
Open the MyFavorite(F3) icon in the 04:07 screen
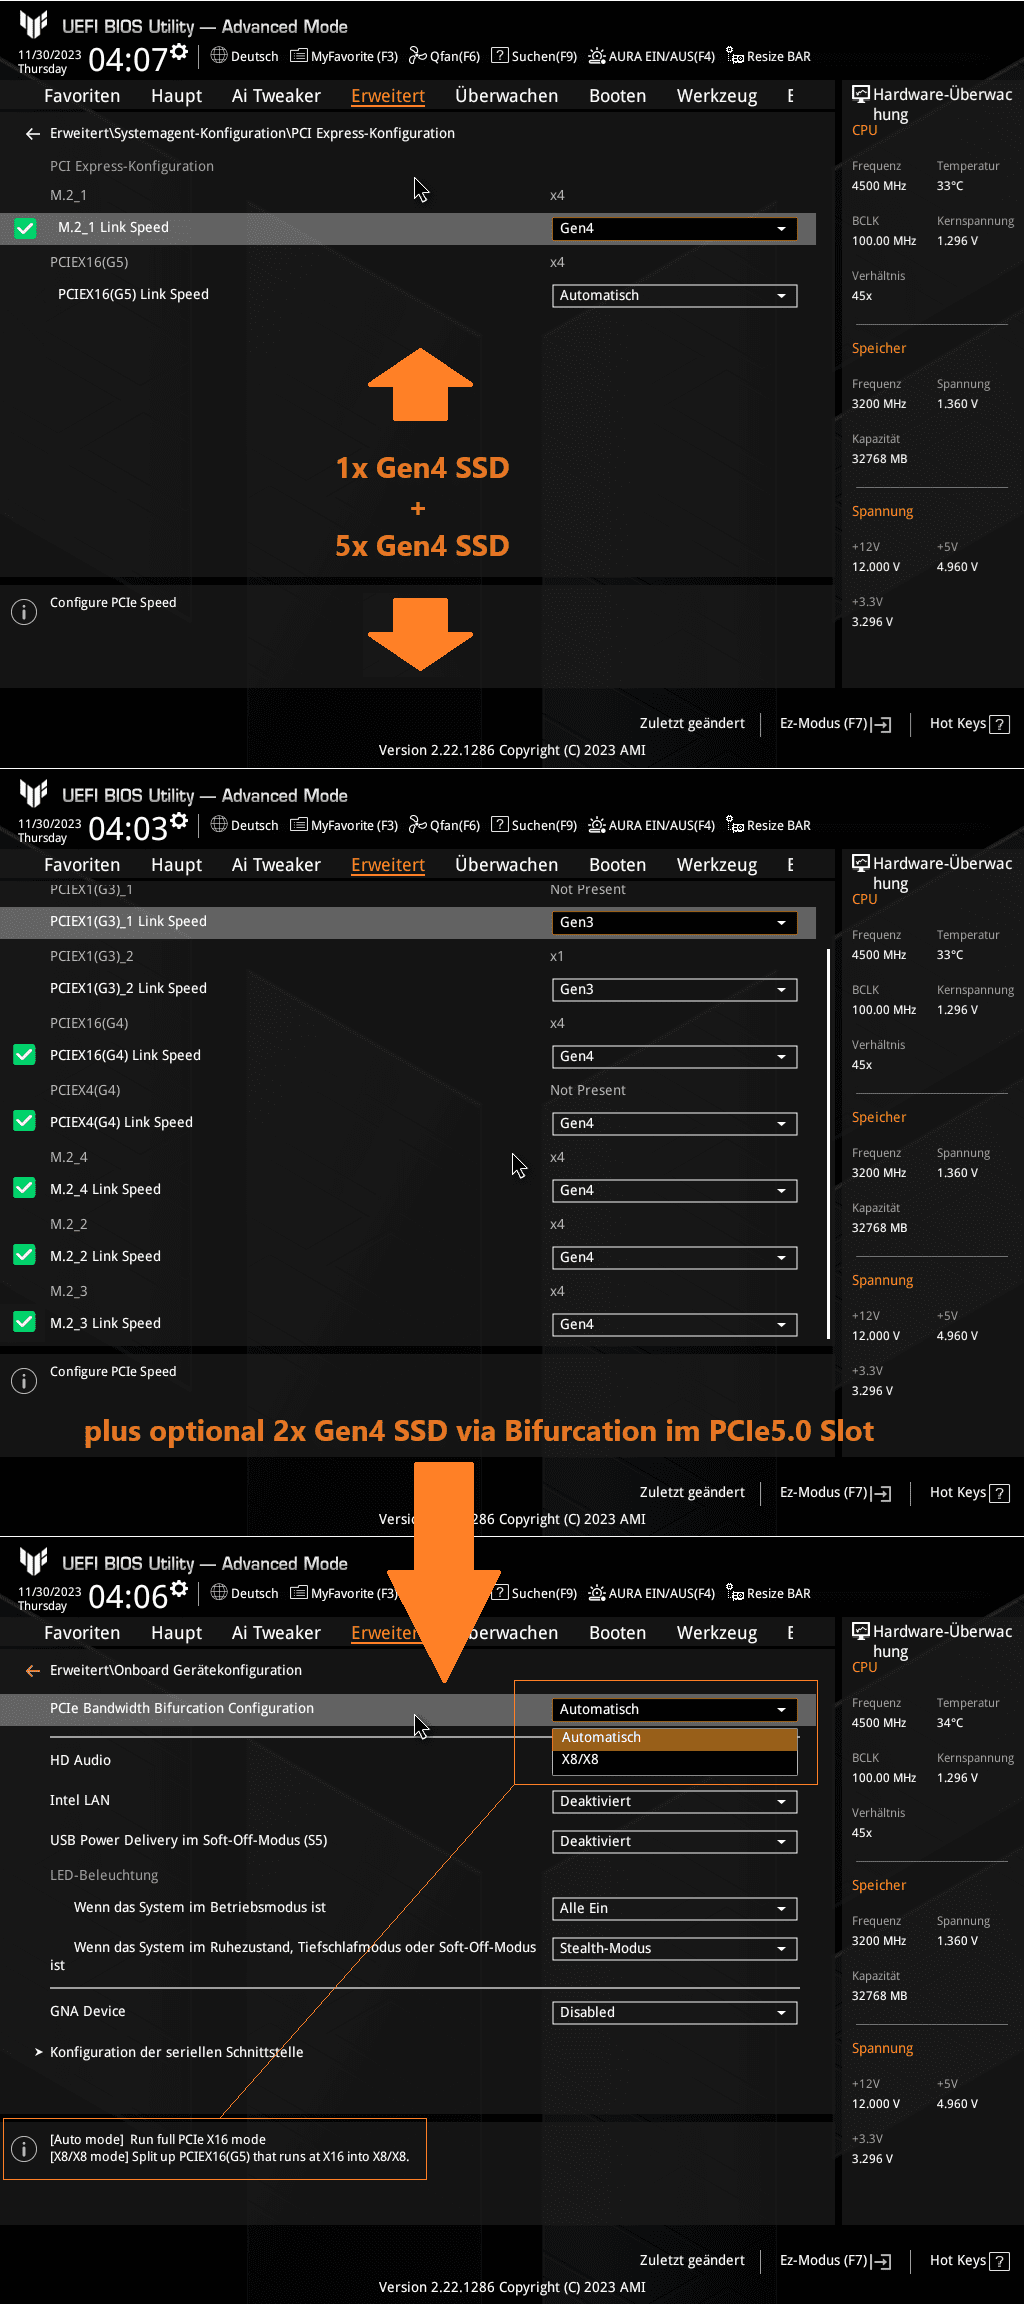pyautogui.click(x=298, y=56)
